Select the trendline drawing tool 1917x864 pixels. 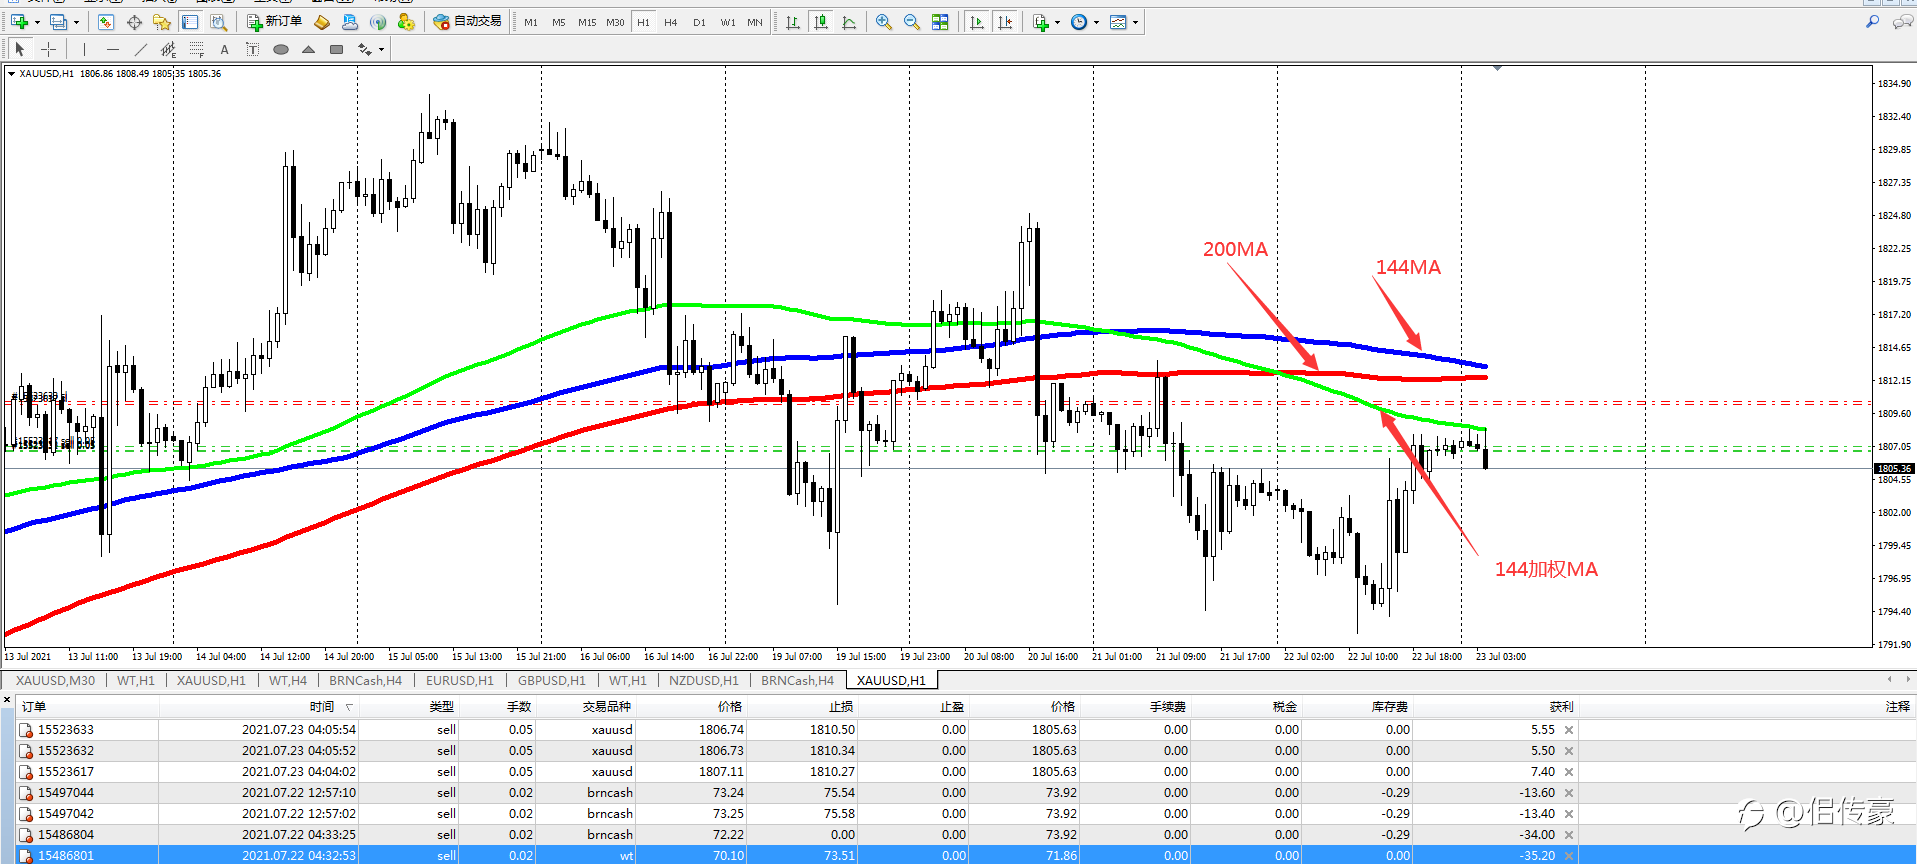coord(141,49)
